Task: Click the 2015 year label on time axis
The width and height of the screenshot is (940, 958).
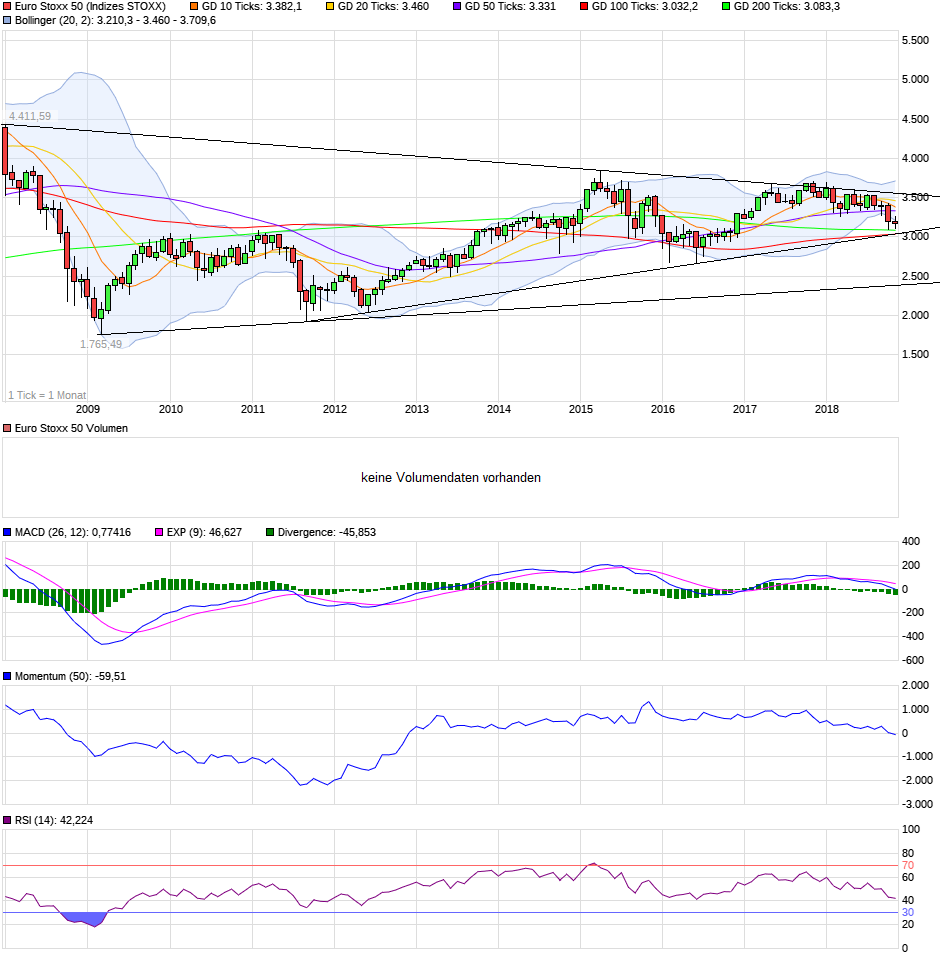Action: click(581, 409)
